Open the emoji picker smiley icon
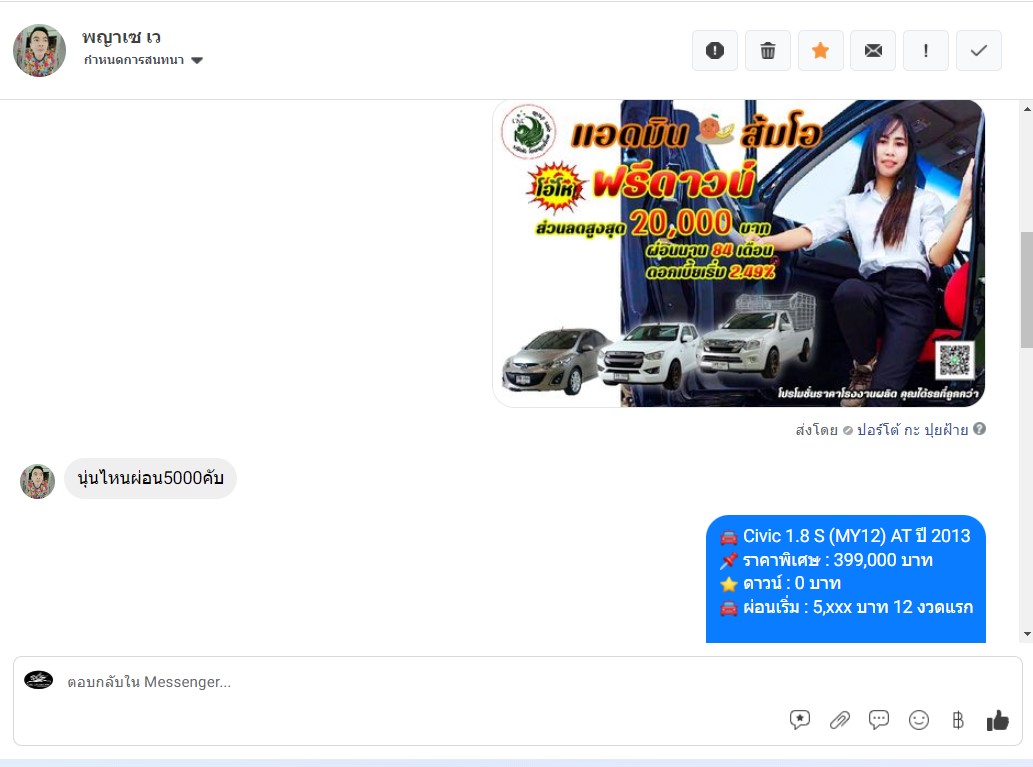1033x767 pixels. [x=918, y=720]
